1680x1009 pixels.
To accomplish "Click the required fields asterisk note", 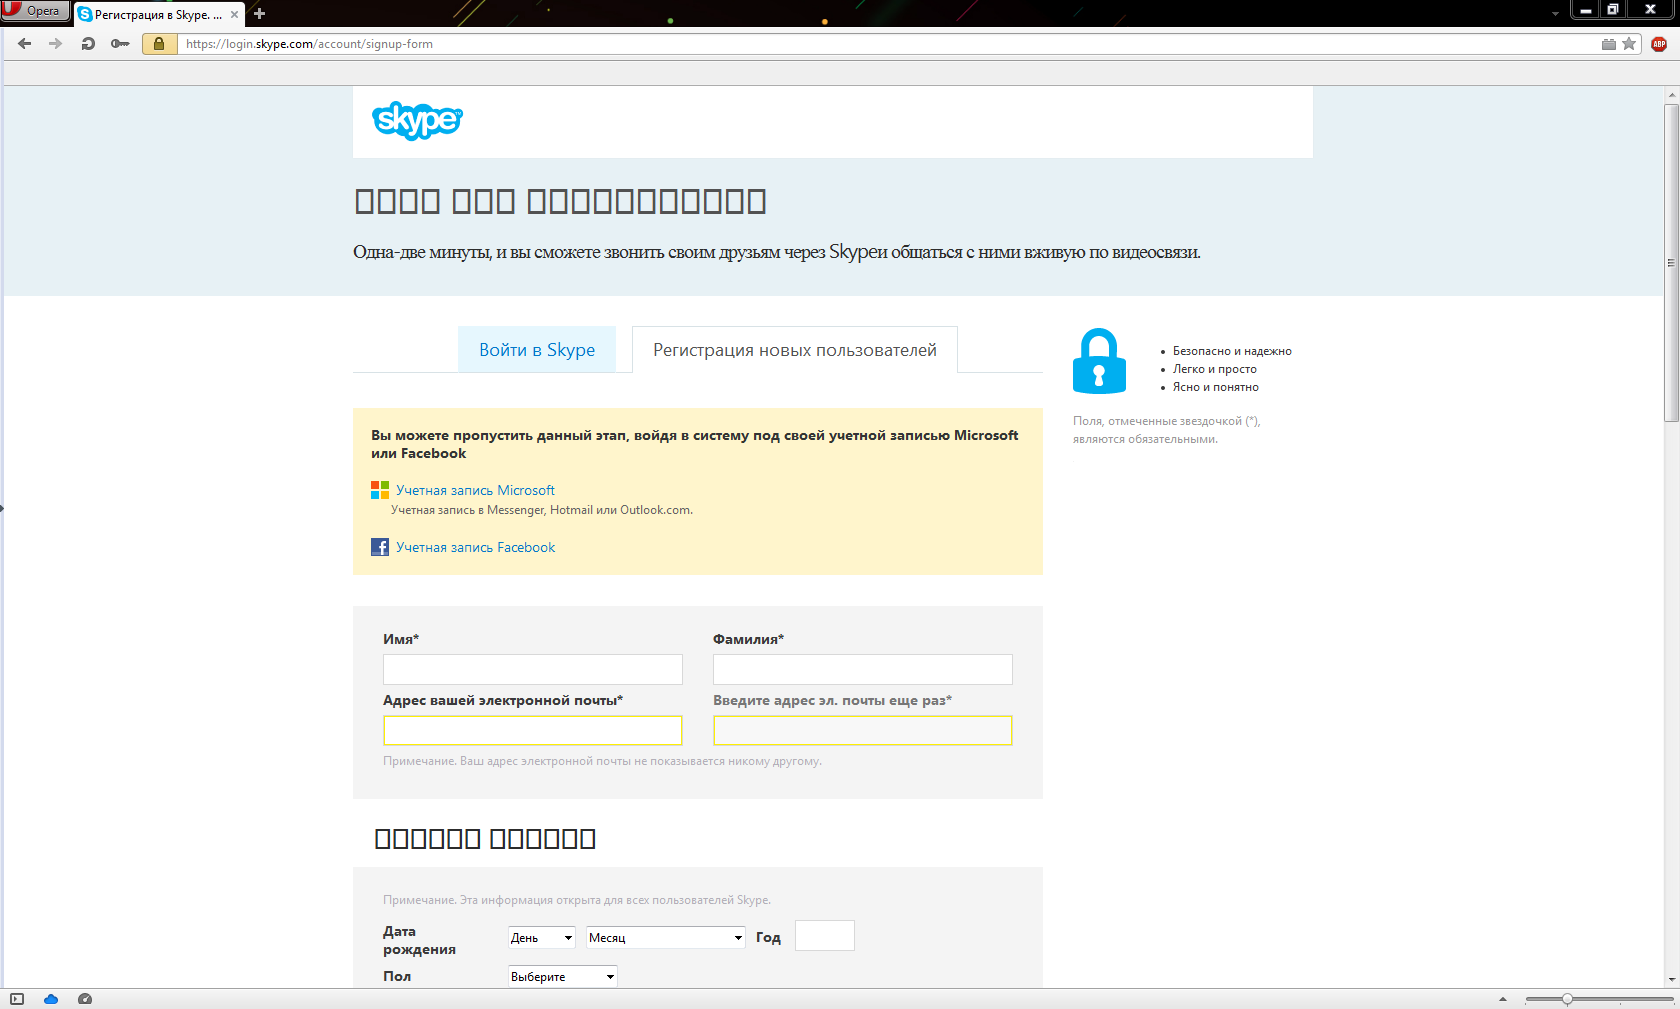I will [x=1167, y=430].
